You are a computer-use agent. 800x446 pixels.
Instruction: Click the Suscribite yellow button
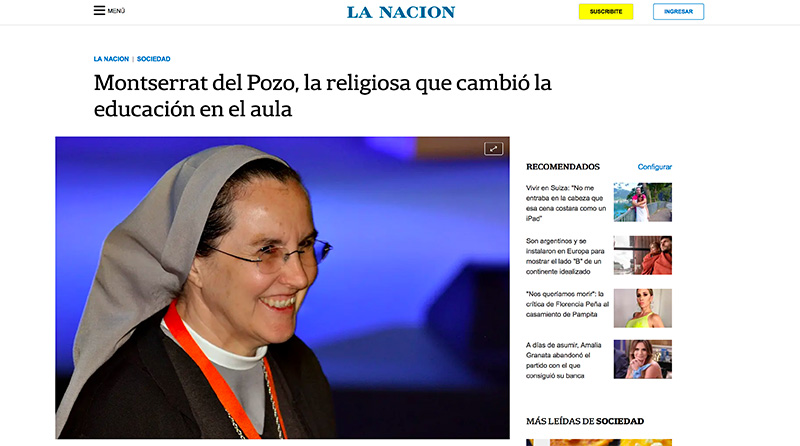[606, 11]
